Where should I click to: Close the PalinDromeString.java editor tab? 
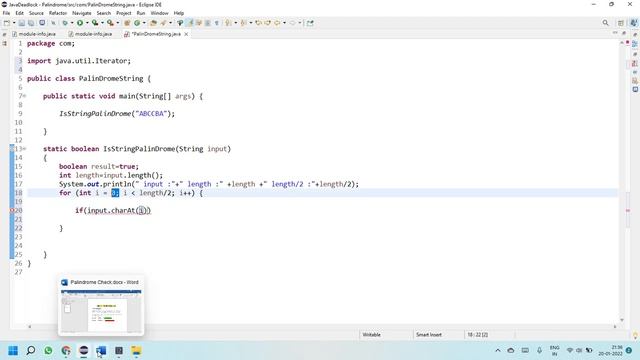point(186,34)
